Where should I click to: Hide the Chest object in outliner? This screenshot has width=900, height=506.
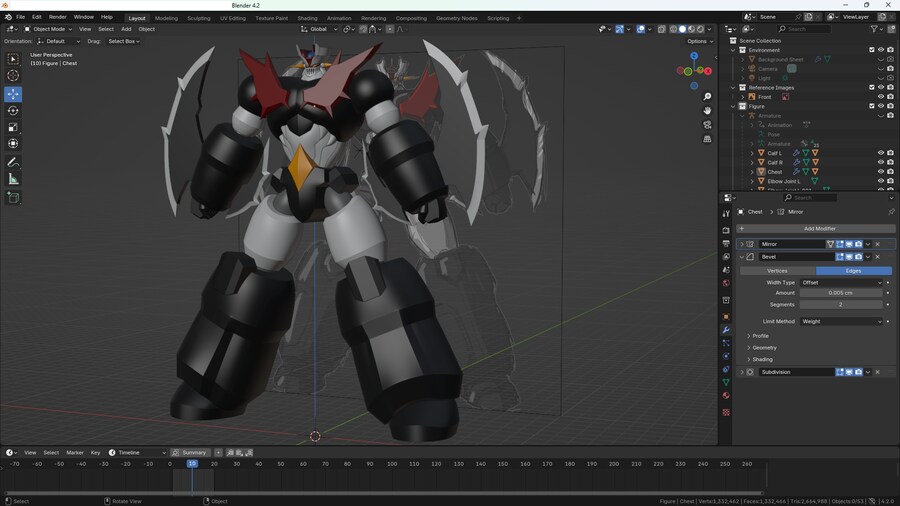(881, 172)
